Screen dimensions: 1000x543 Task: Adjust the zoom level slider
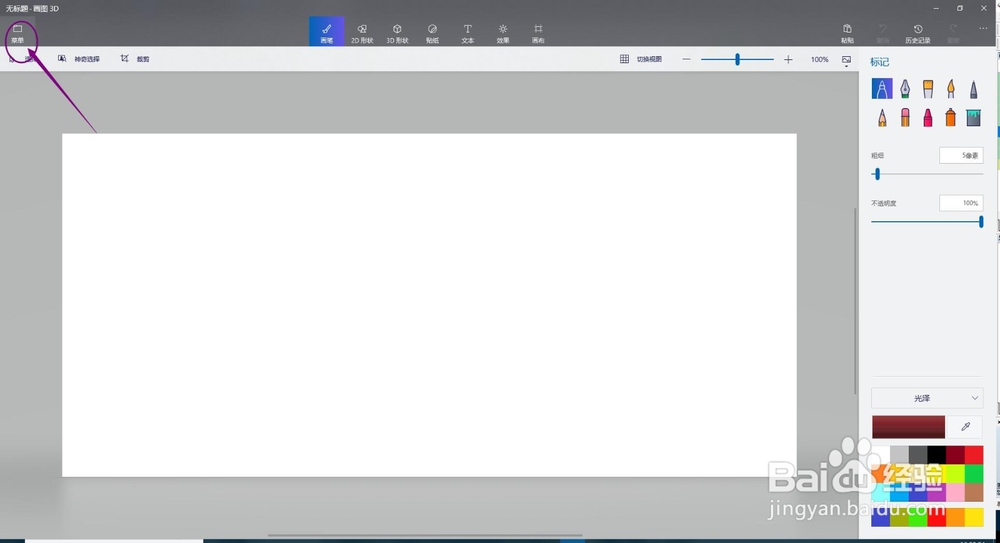(737, 59)
